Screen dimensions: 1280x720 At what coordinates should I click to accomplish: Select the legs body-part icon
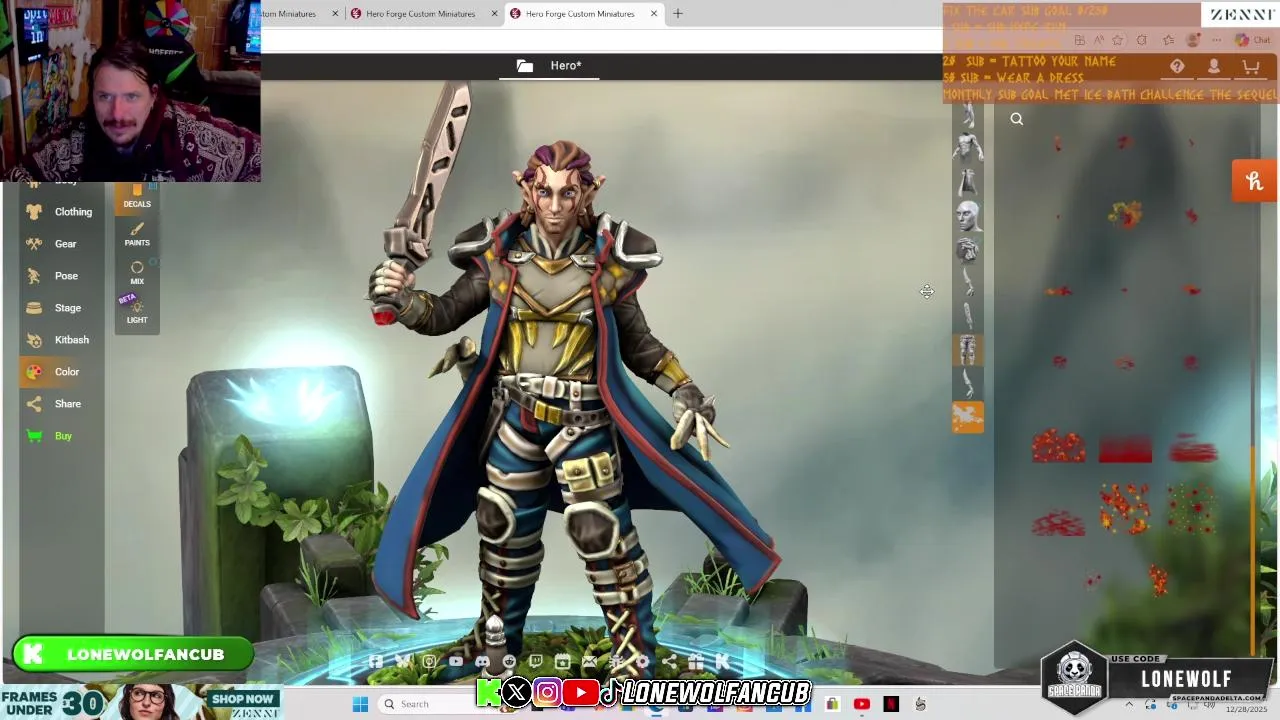[967, 350]
